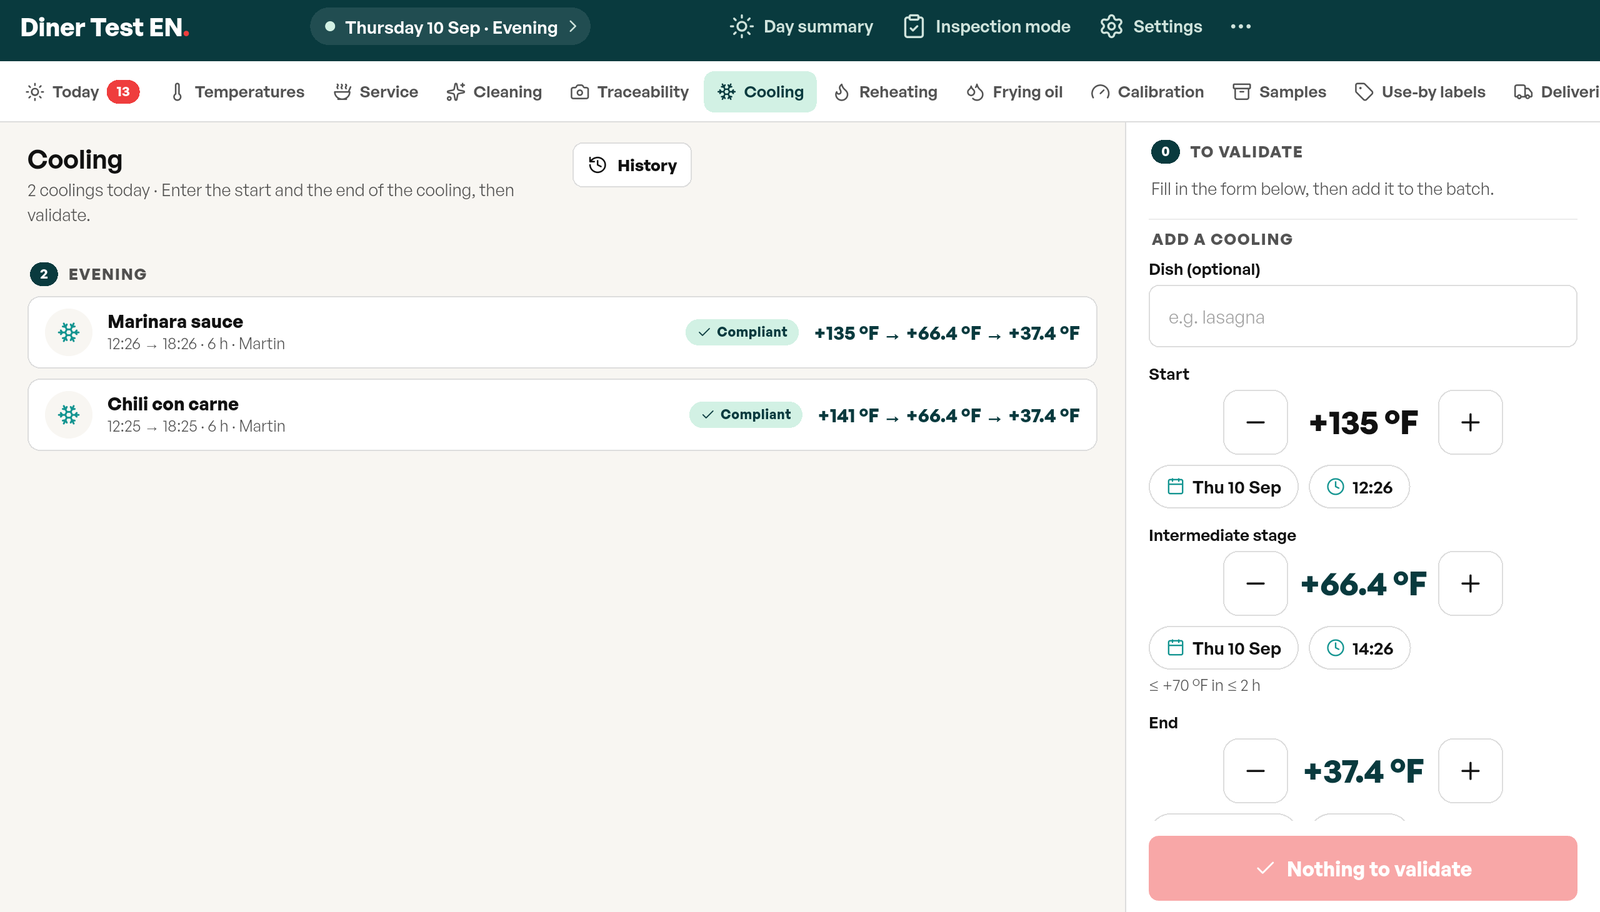Viewport: 1600px width, 912px height.
Task: Go to the Cleaning tab
Action: coord(494,92)
